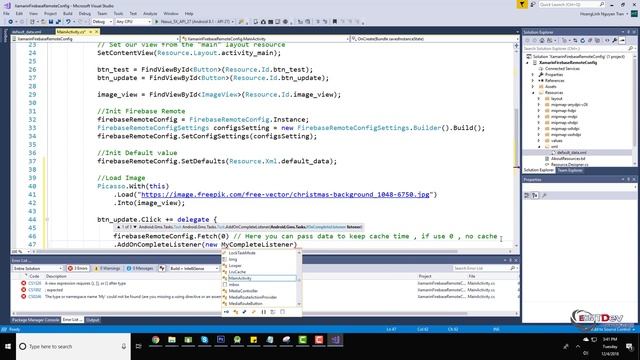Open the Entire Solution scope dropdown
Image resolution: width=640 pixels, height=360 pixels.
[x=37, y=268]
